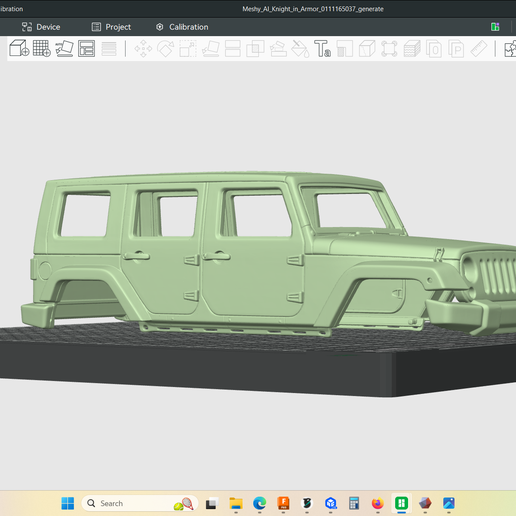Screen dimensions: 516x516
Task: Open the blue cube app in the taskbar
Action: (x=331, y=503)
